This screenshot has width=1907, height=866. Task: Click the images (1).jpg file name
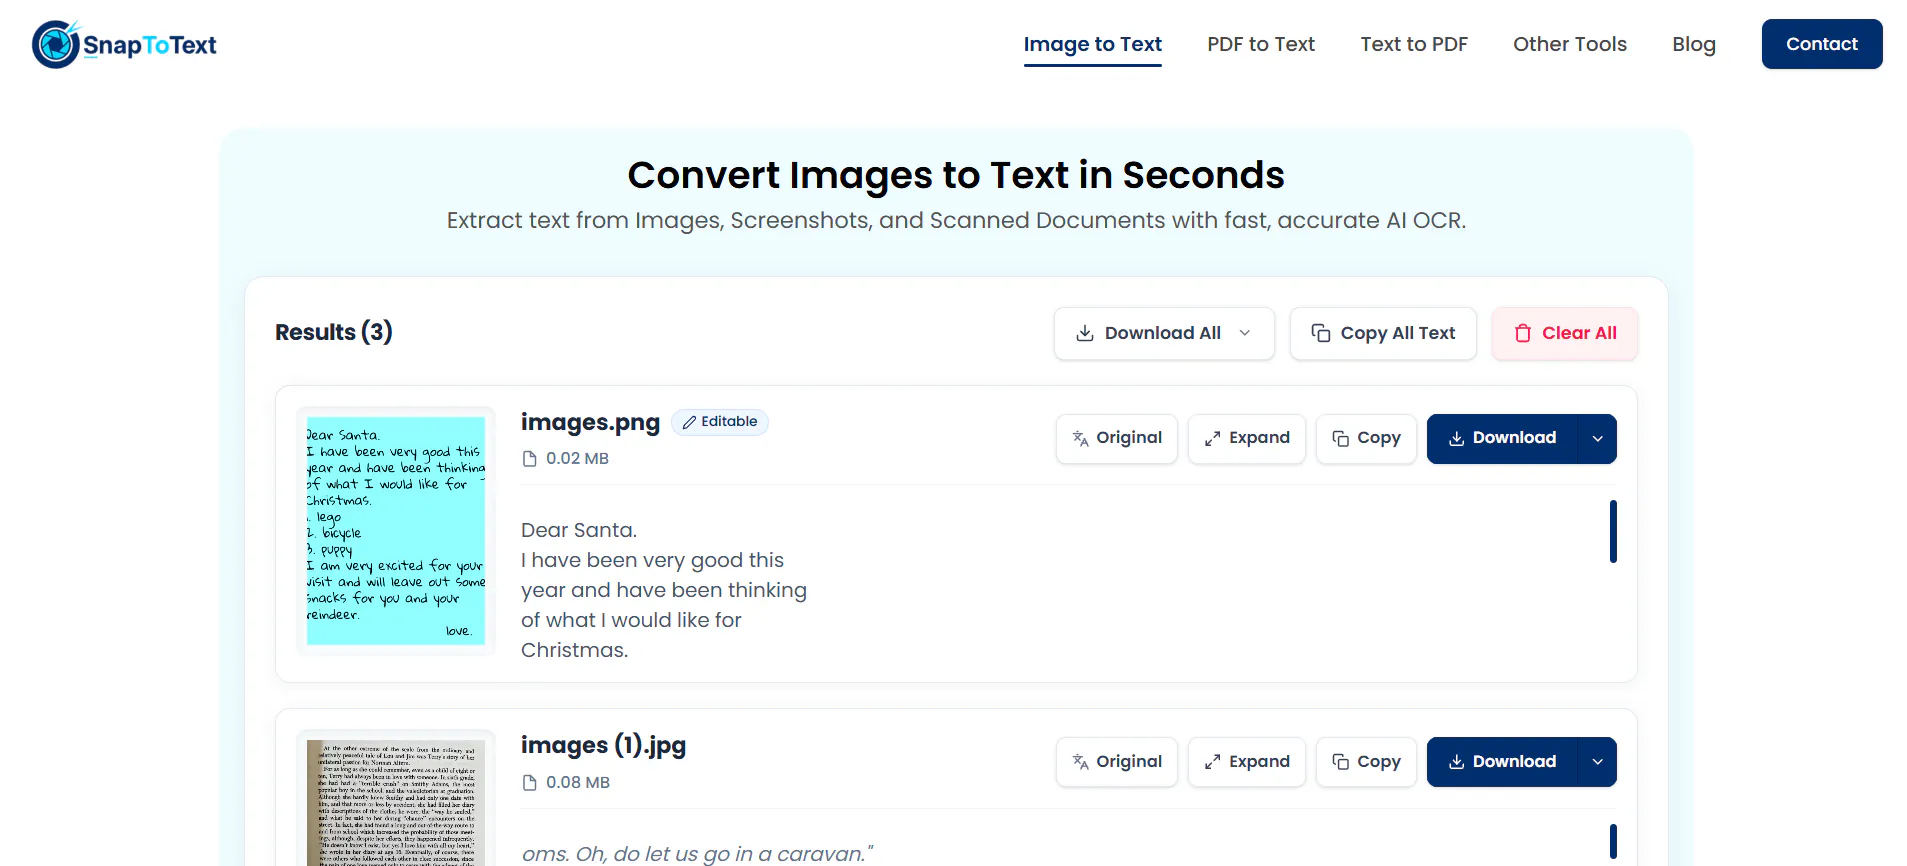click(603, 745)
